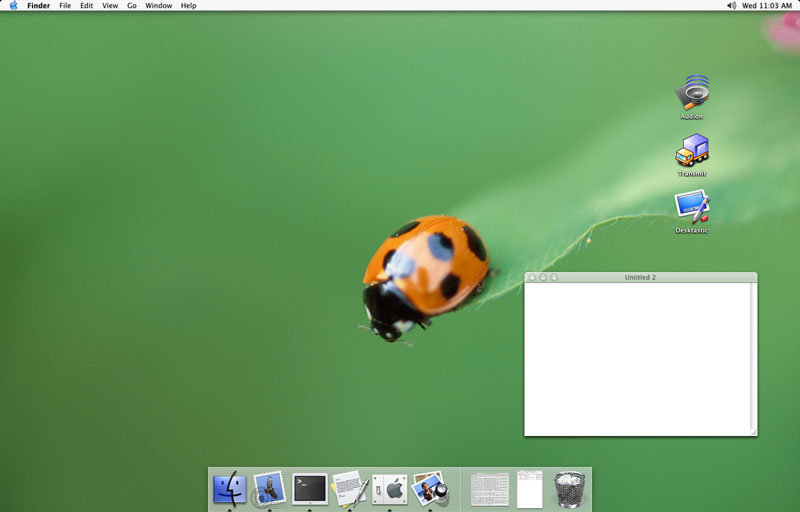
Task: Open System Preferences from the Dock
Action: click(390, 490)
